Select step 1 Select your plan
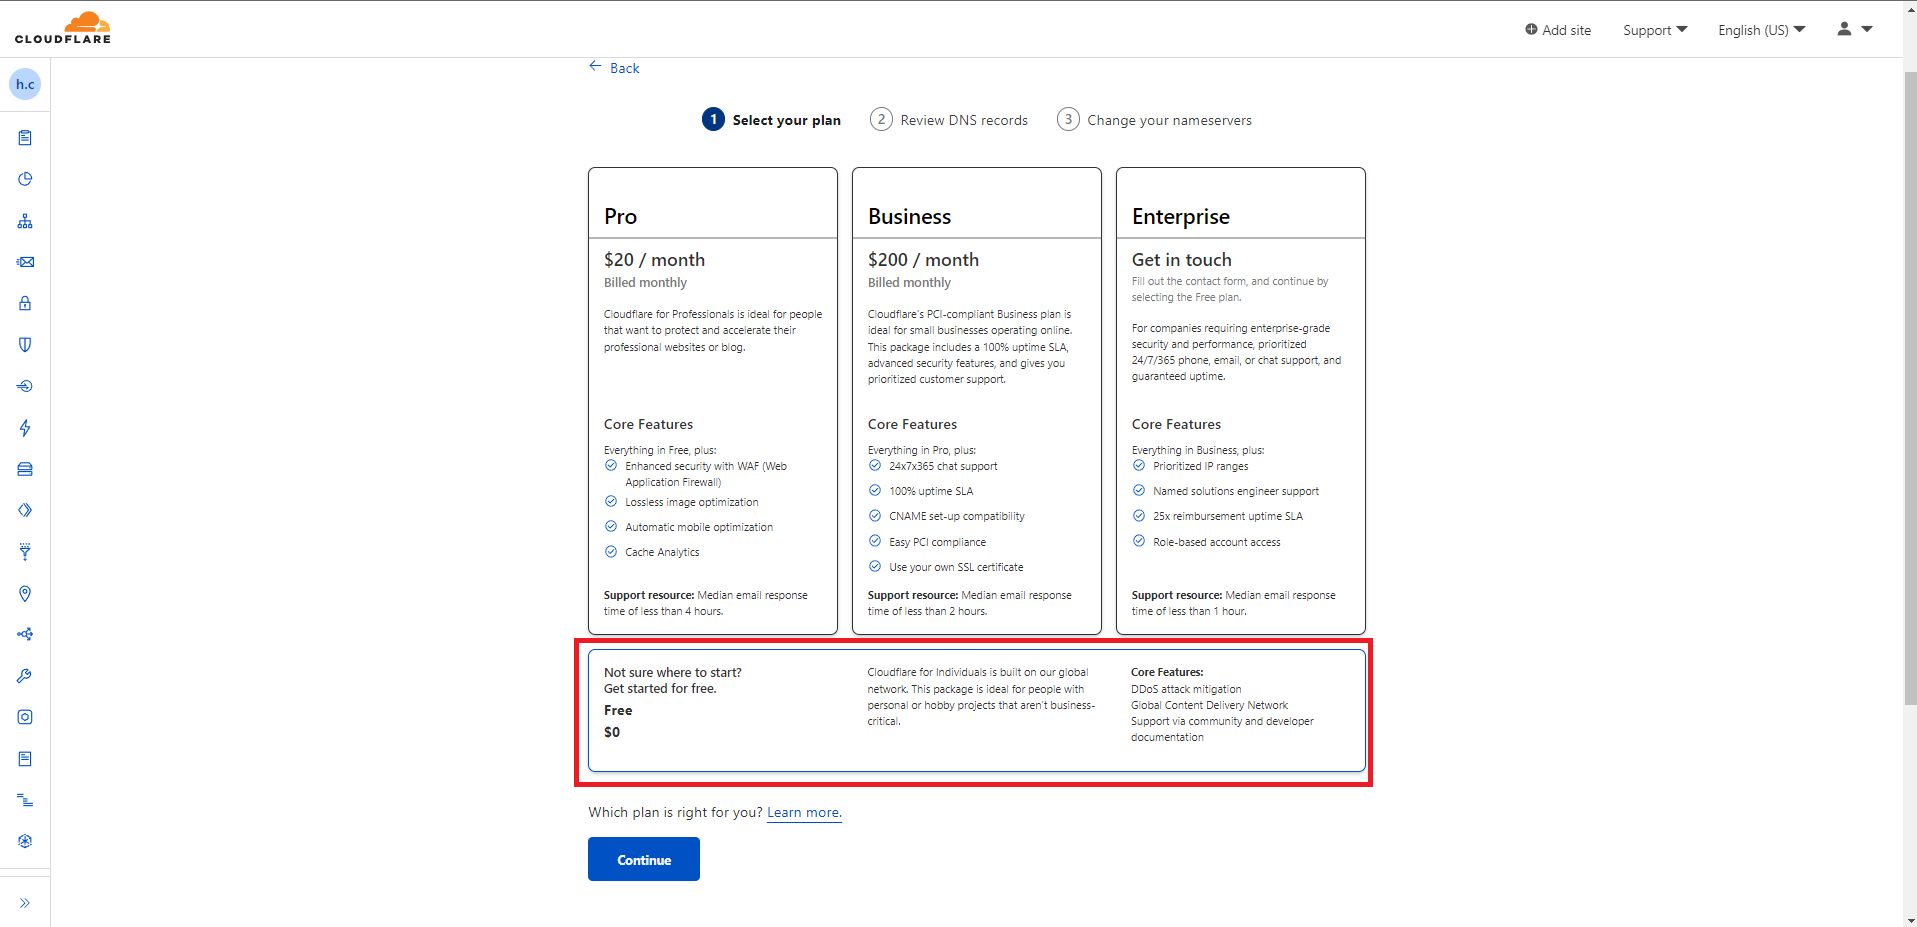The height and width of the screenshot is (927, 1917). point(771,120)
